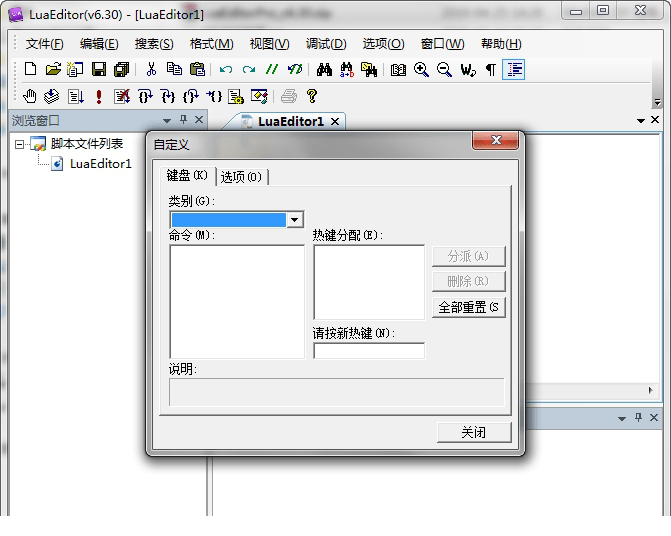Image resolution: width=671 pixels, height=536 pixels.
Task: Click the Copy icon
Action: [x=174, y=69]
